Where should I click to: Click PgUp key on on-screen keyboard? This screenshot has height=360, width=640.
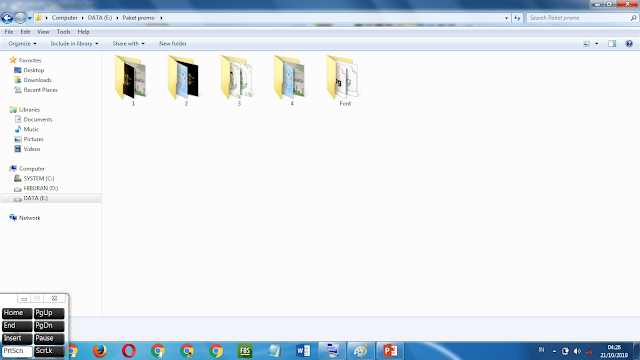click(49, 313)
